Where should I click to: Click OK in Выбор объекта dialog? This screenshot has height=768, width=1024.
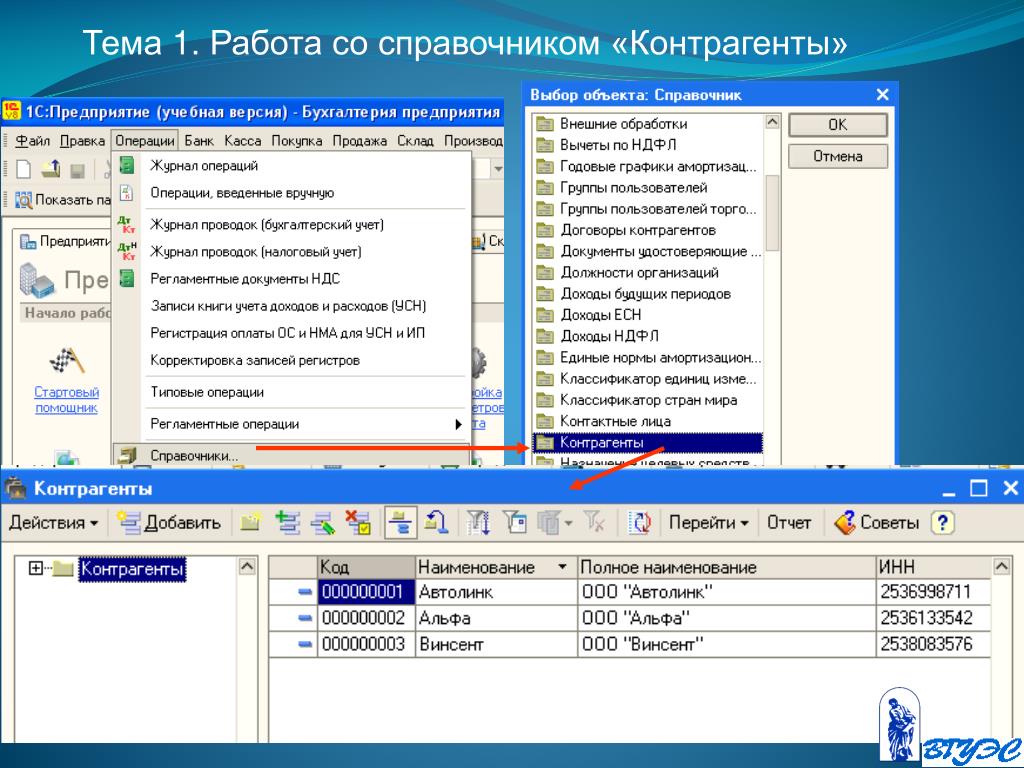click(838, 125)
